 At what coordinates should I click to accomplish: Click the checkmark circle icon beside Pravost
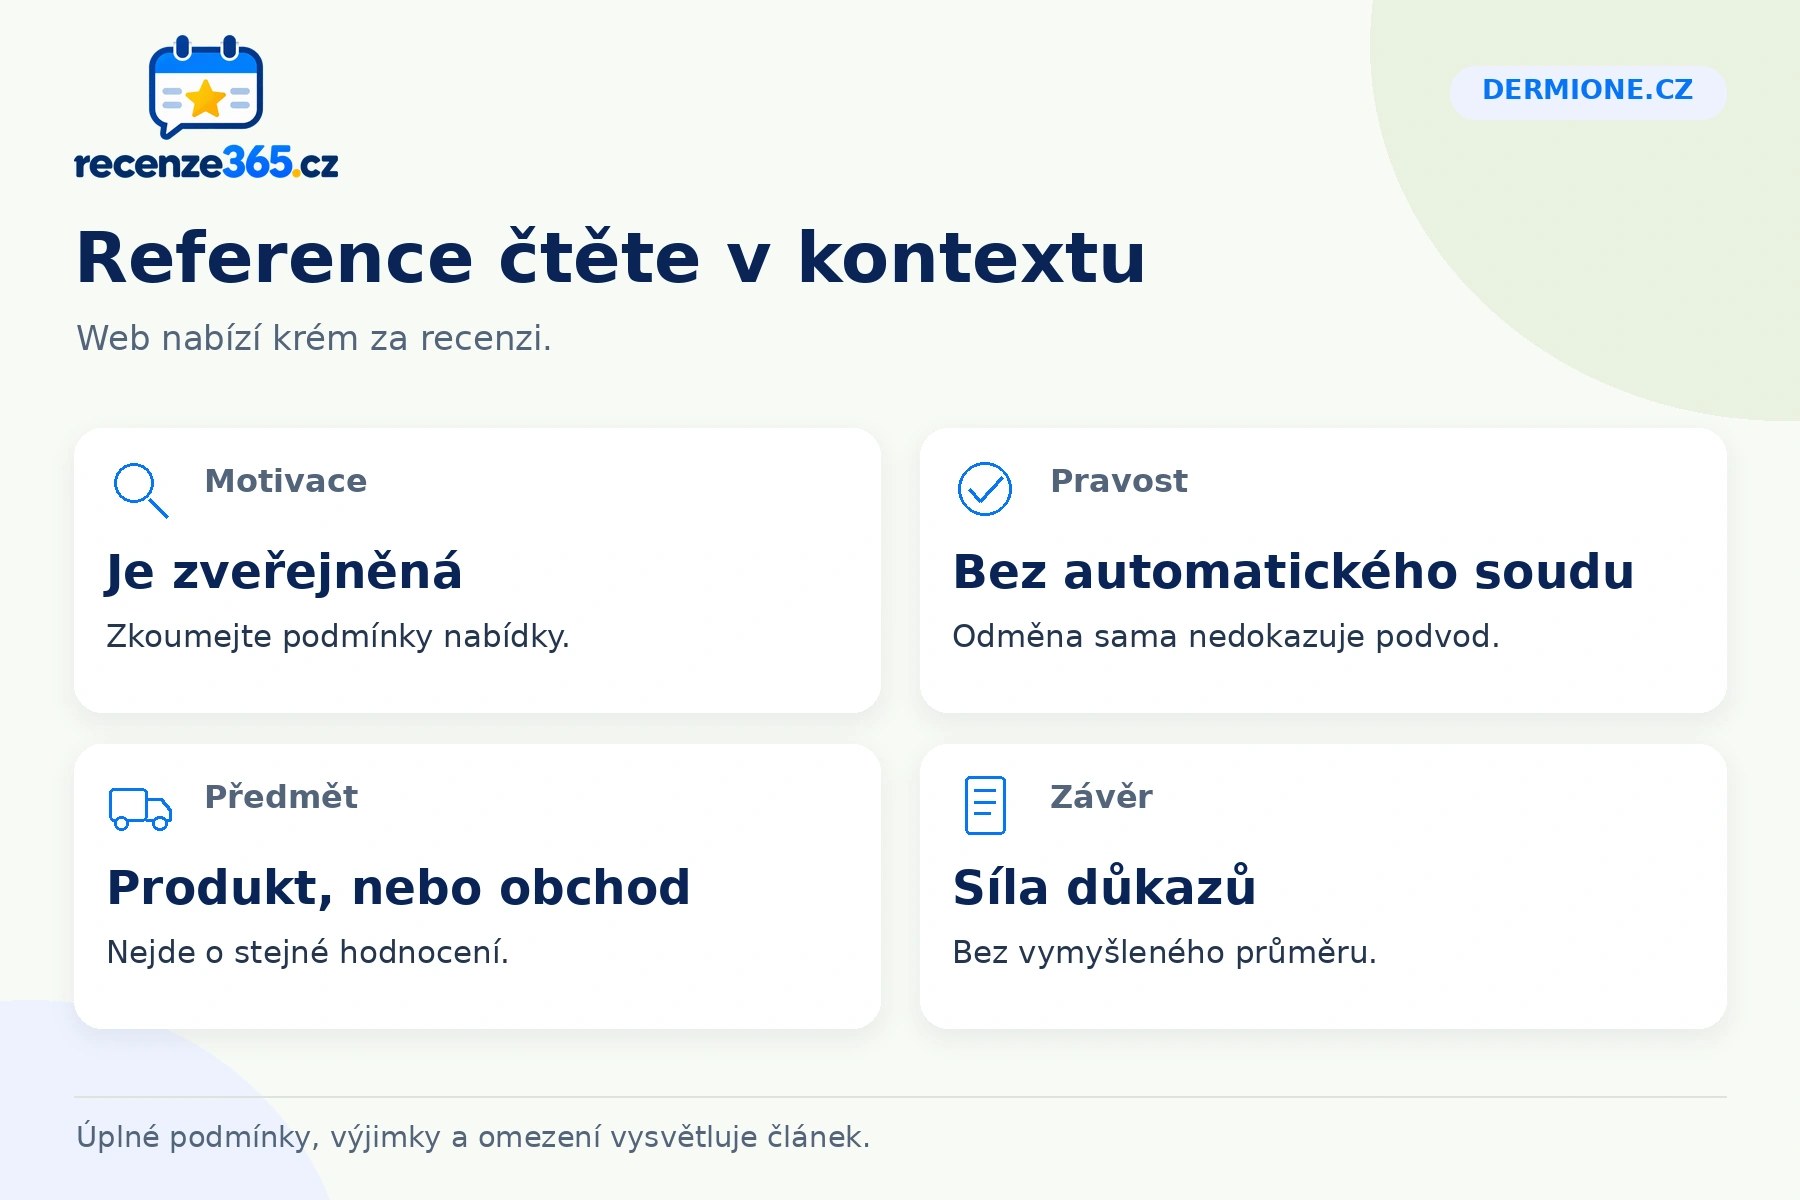click(x=985, y=489)
